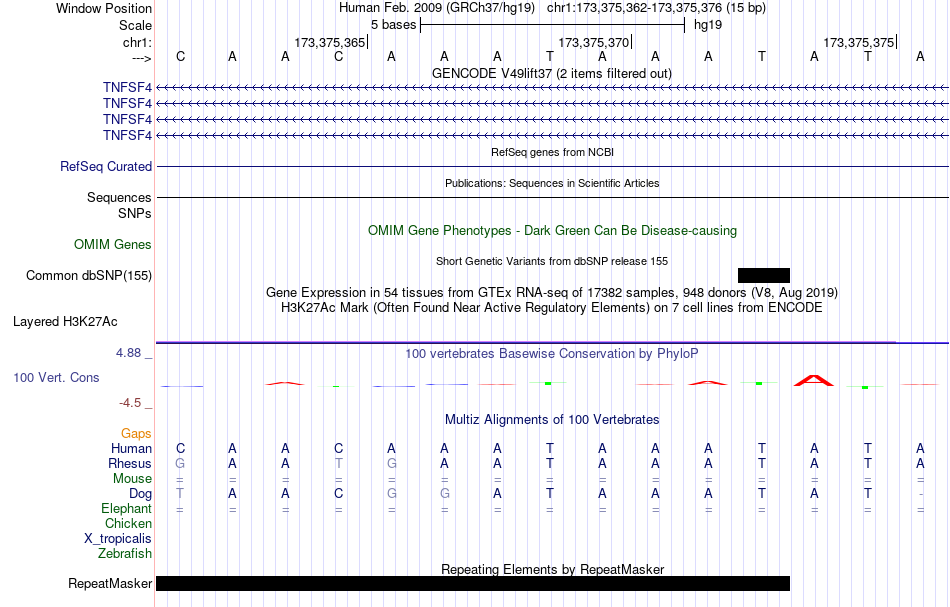Open 'GENCODE V49lift37 (2 items filtered out)' track title
Screen dimensions: 950x607
click(x=552, y=74)
